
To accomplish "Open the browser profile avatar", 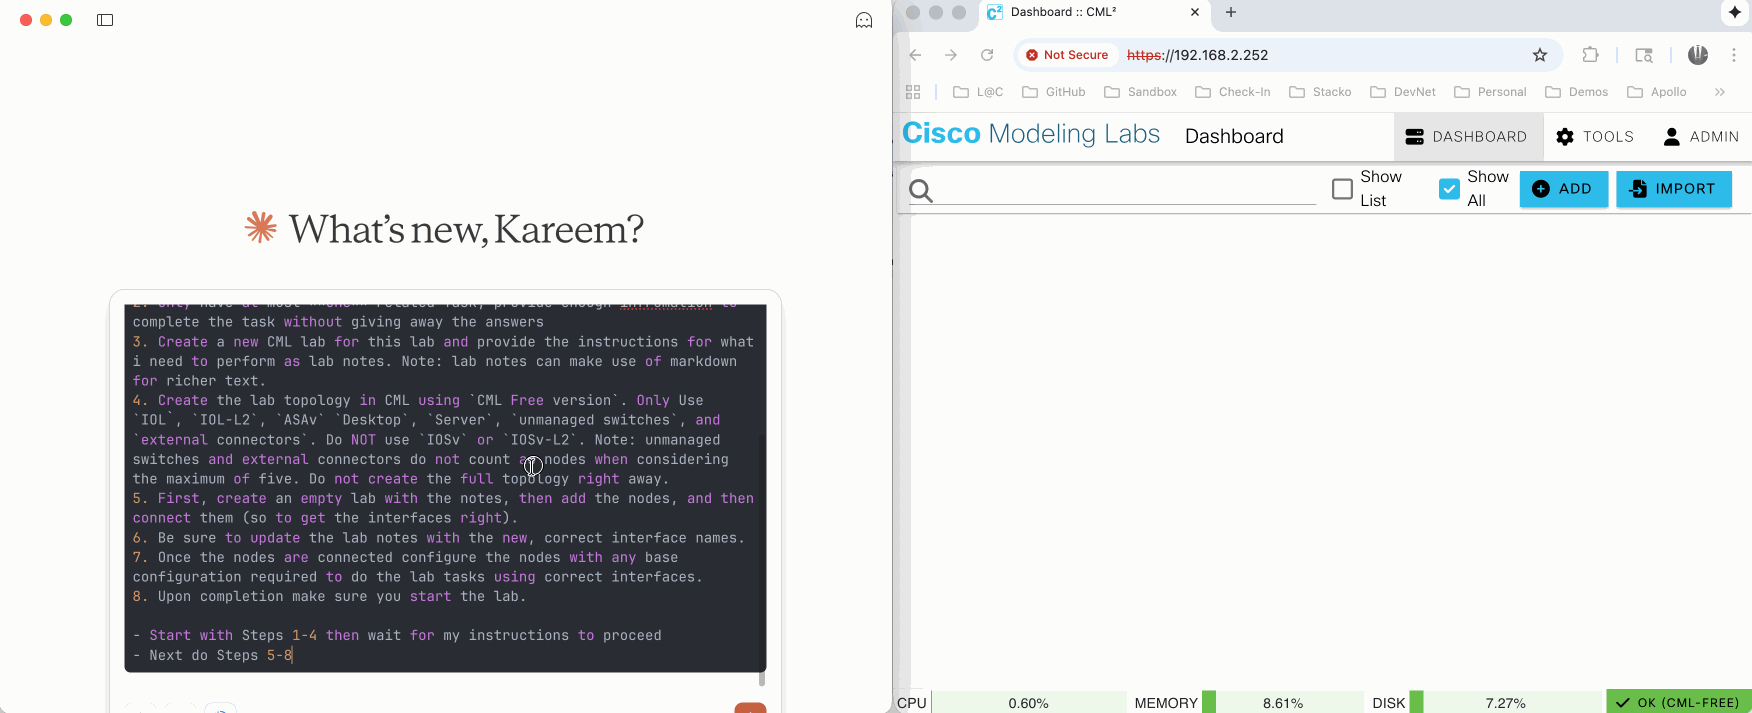I will [1698, 55].
